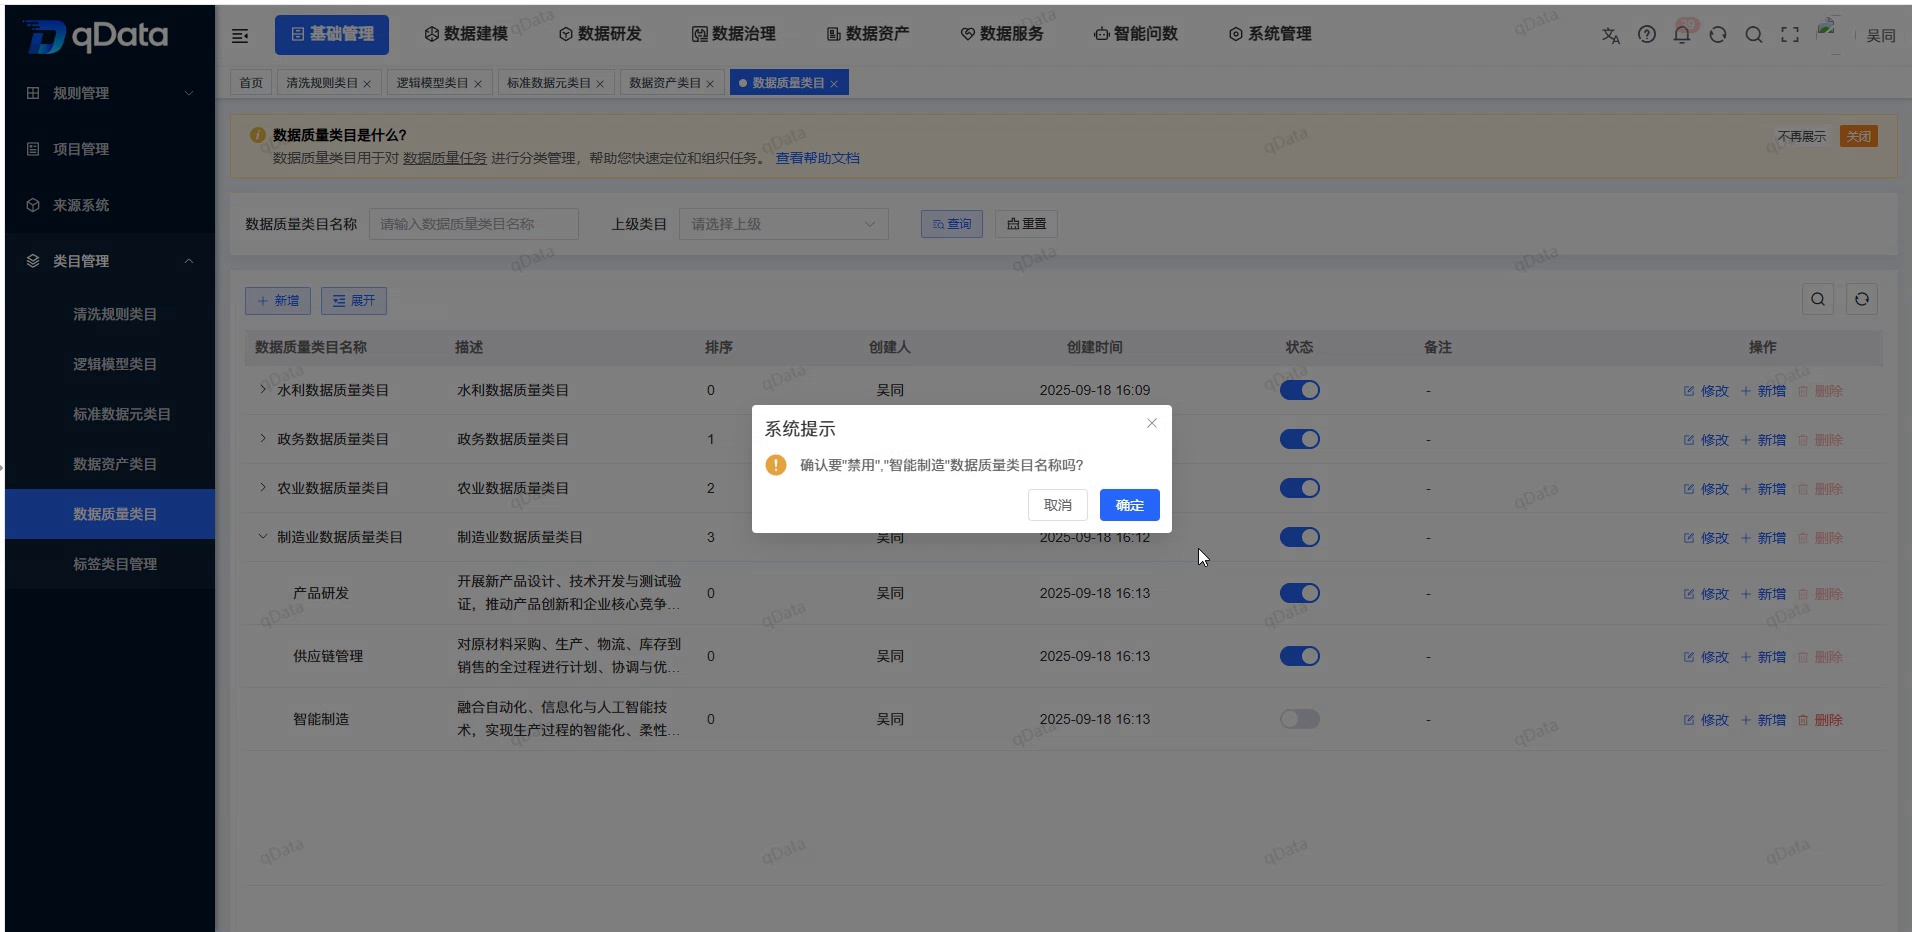Expand the 政务数据质量类目 row
The image size is (1912, 932).
pyautogui.click(x=263, y=438)
